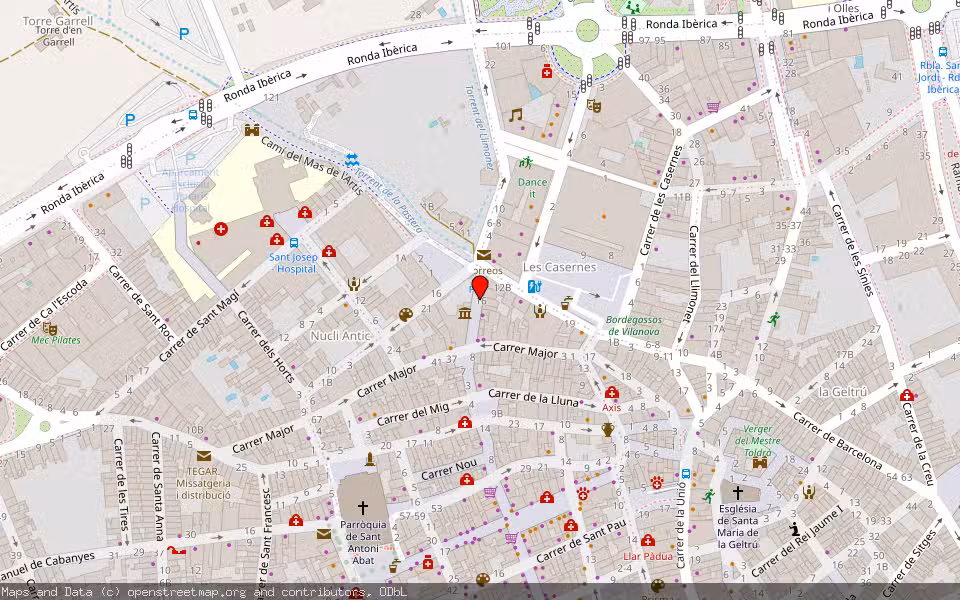Click the drinking fountain icon on Les Casernes street
The height and width of the screenshot is (600, 960).
pos(567,303)
